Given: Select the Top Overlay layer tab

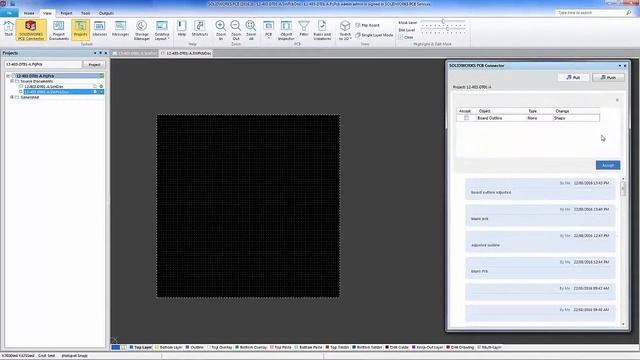Looking at the screenshot, I should click(220, 347).
